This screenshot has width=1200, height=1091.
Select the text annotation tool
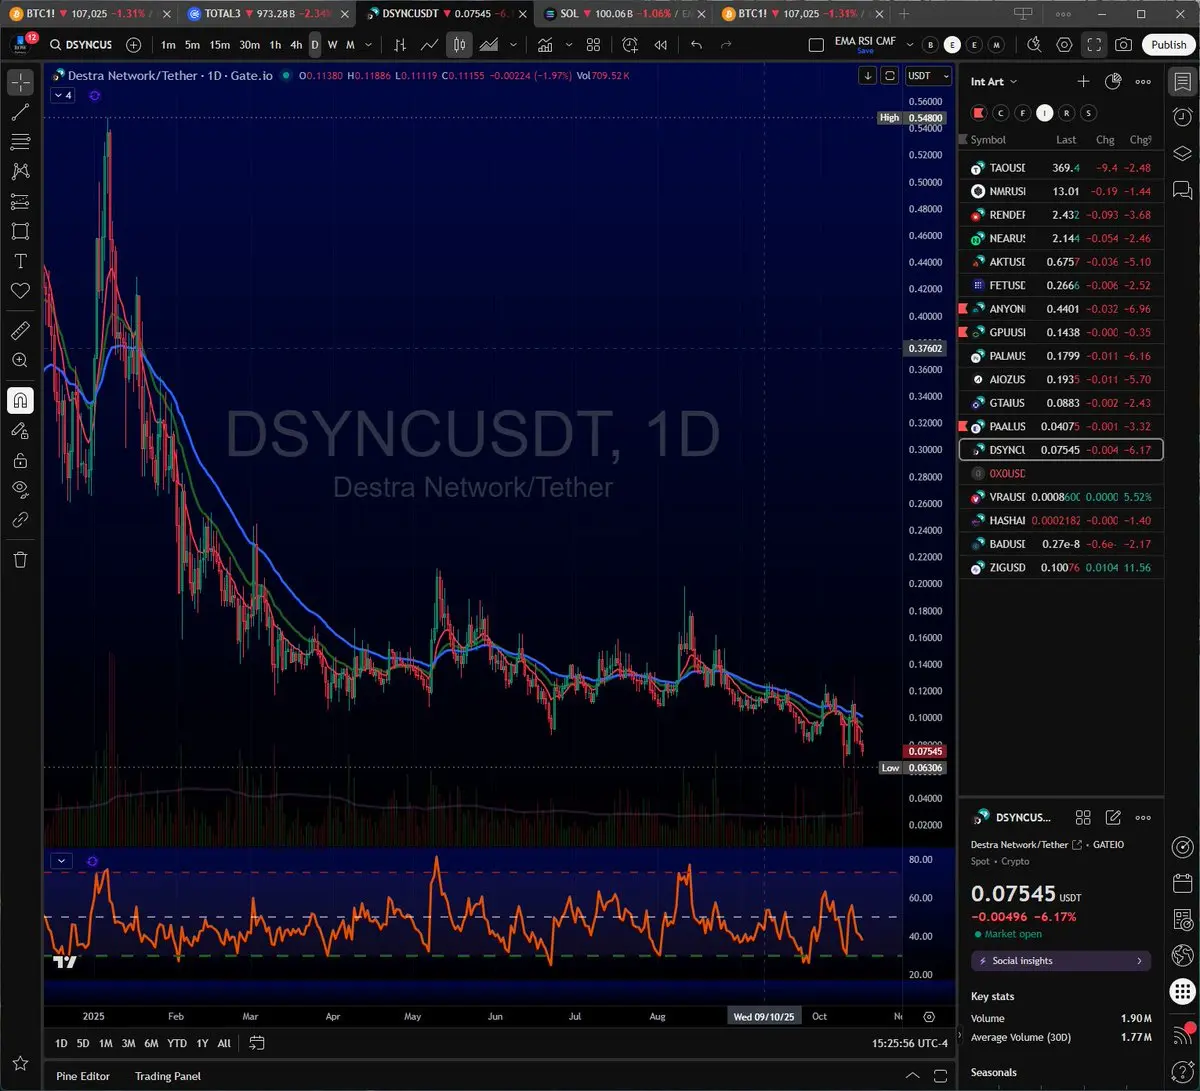click(x=20, y=261)
